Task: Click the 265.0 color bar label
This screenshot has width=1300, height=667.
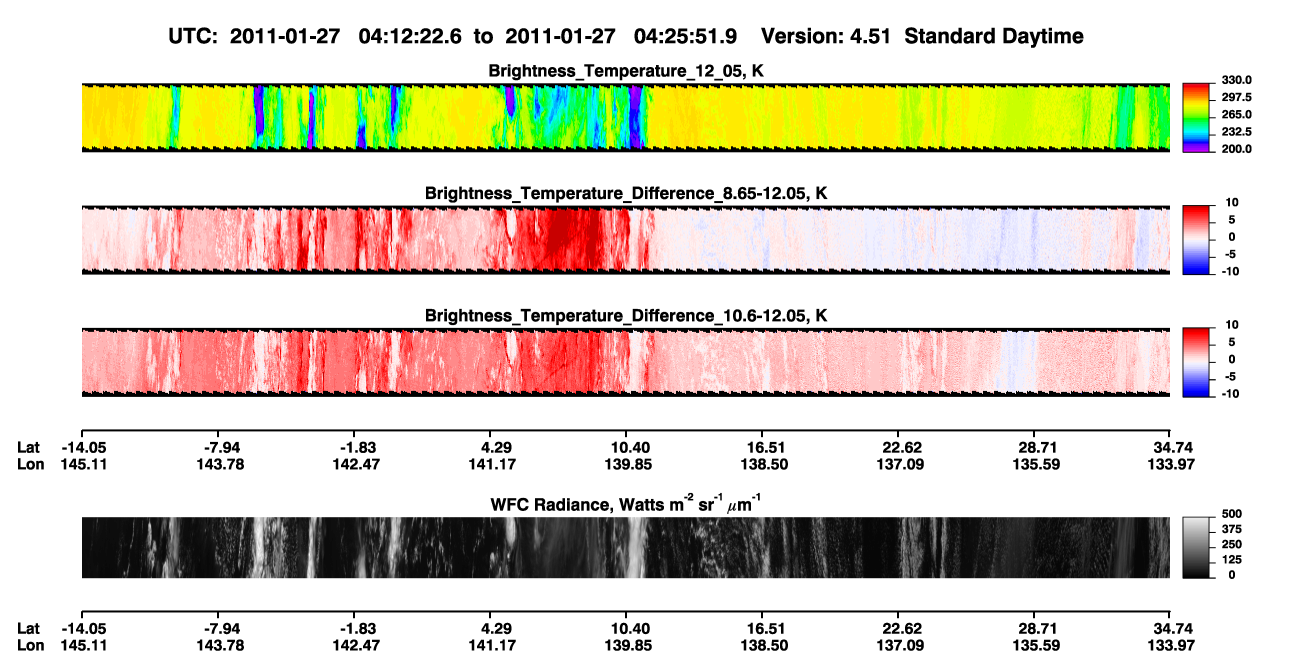Action: tap(1237, 115)
